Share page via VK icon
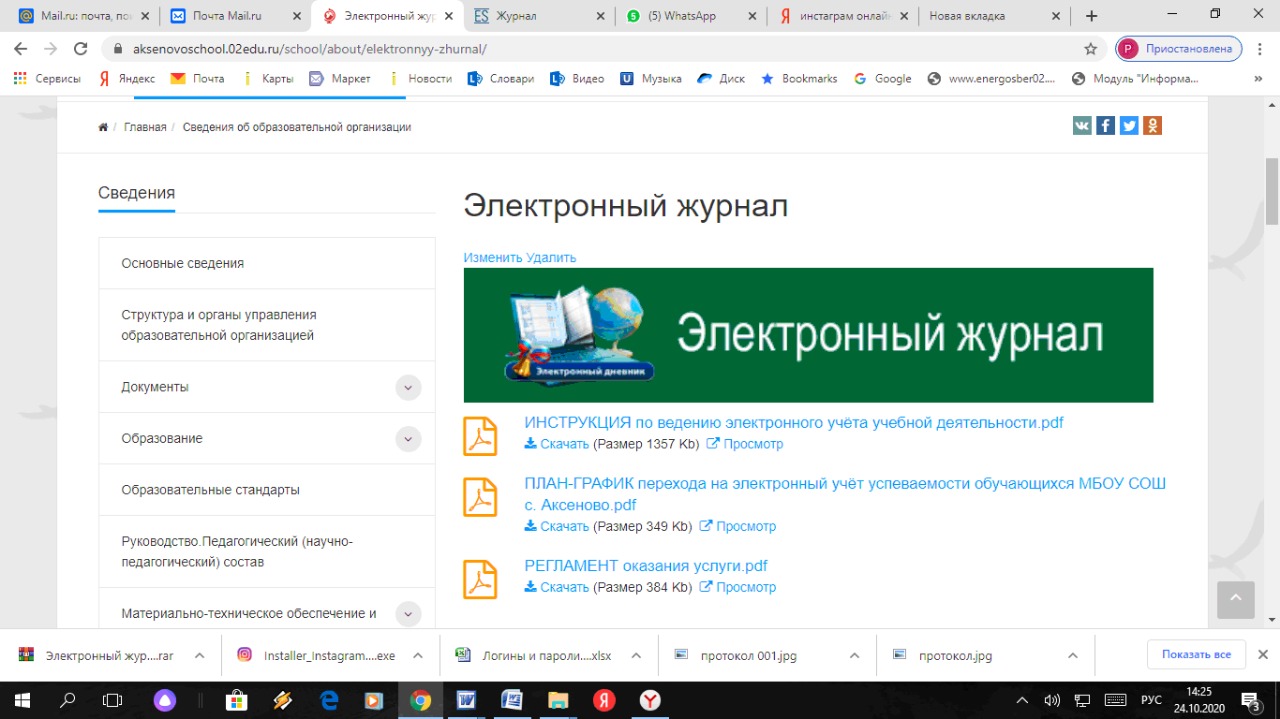This screenshot has width=1280, height=719. [x=1082, y=125]
